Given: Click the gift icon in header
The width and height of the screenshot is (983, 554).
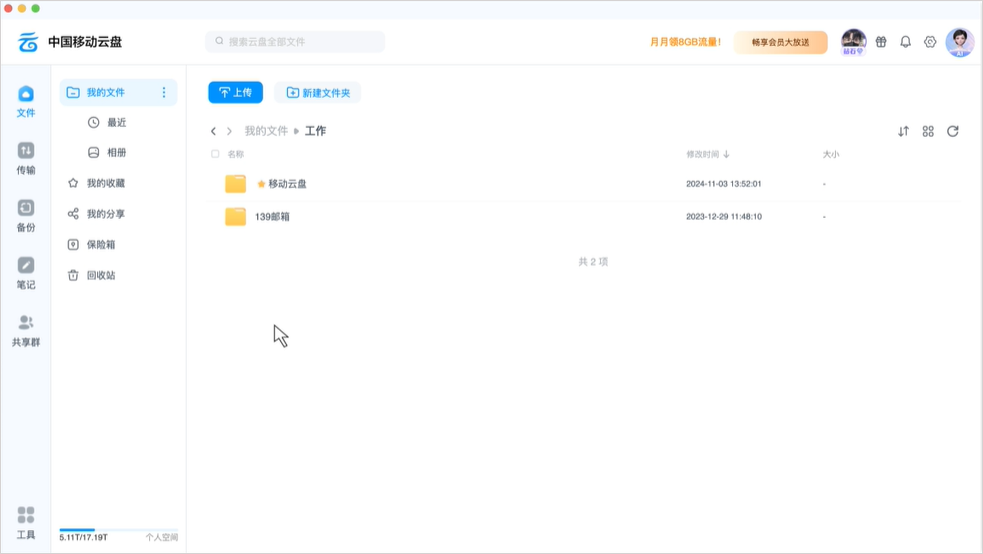Looking at the screenshot, I should (x=881, y=42).
